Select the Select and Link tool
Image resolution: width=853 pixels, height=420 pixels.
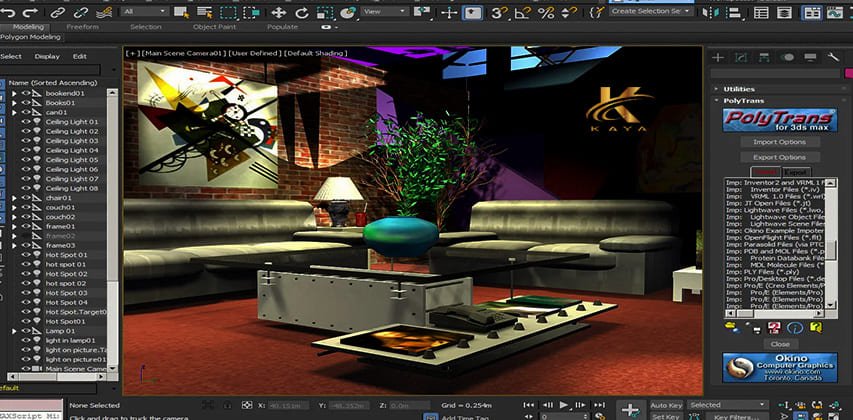(58, 12)
